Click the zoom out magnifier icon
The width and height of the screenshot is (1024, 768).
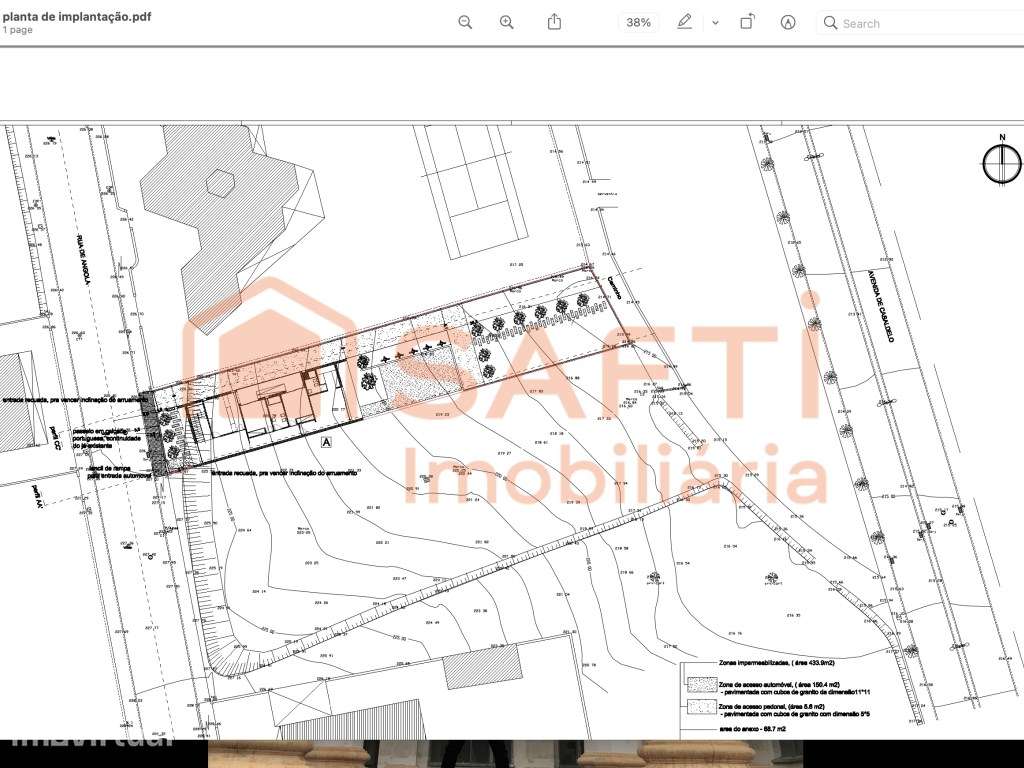[465, 23]
